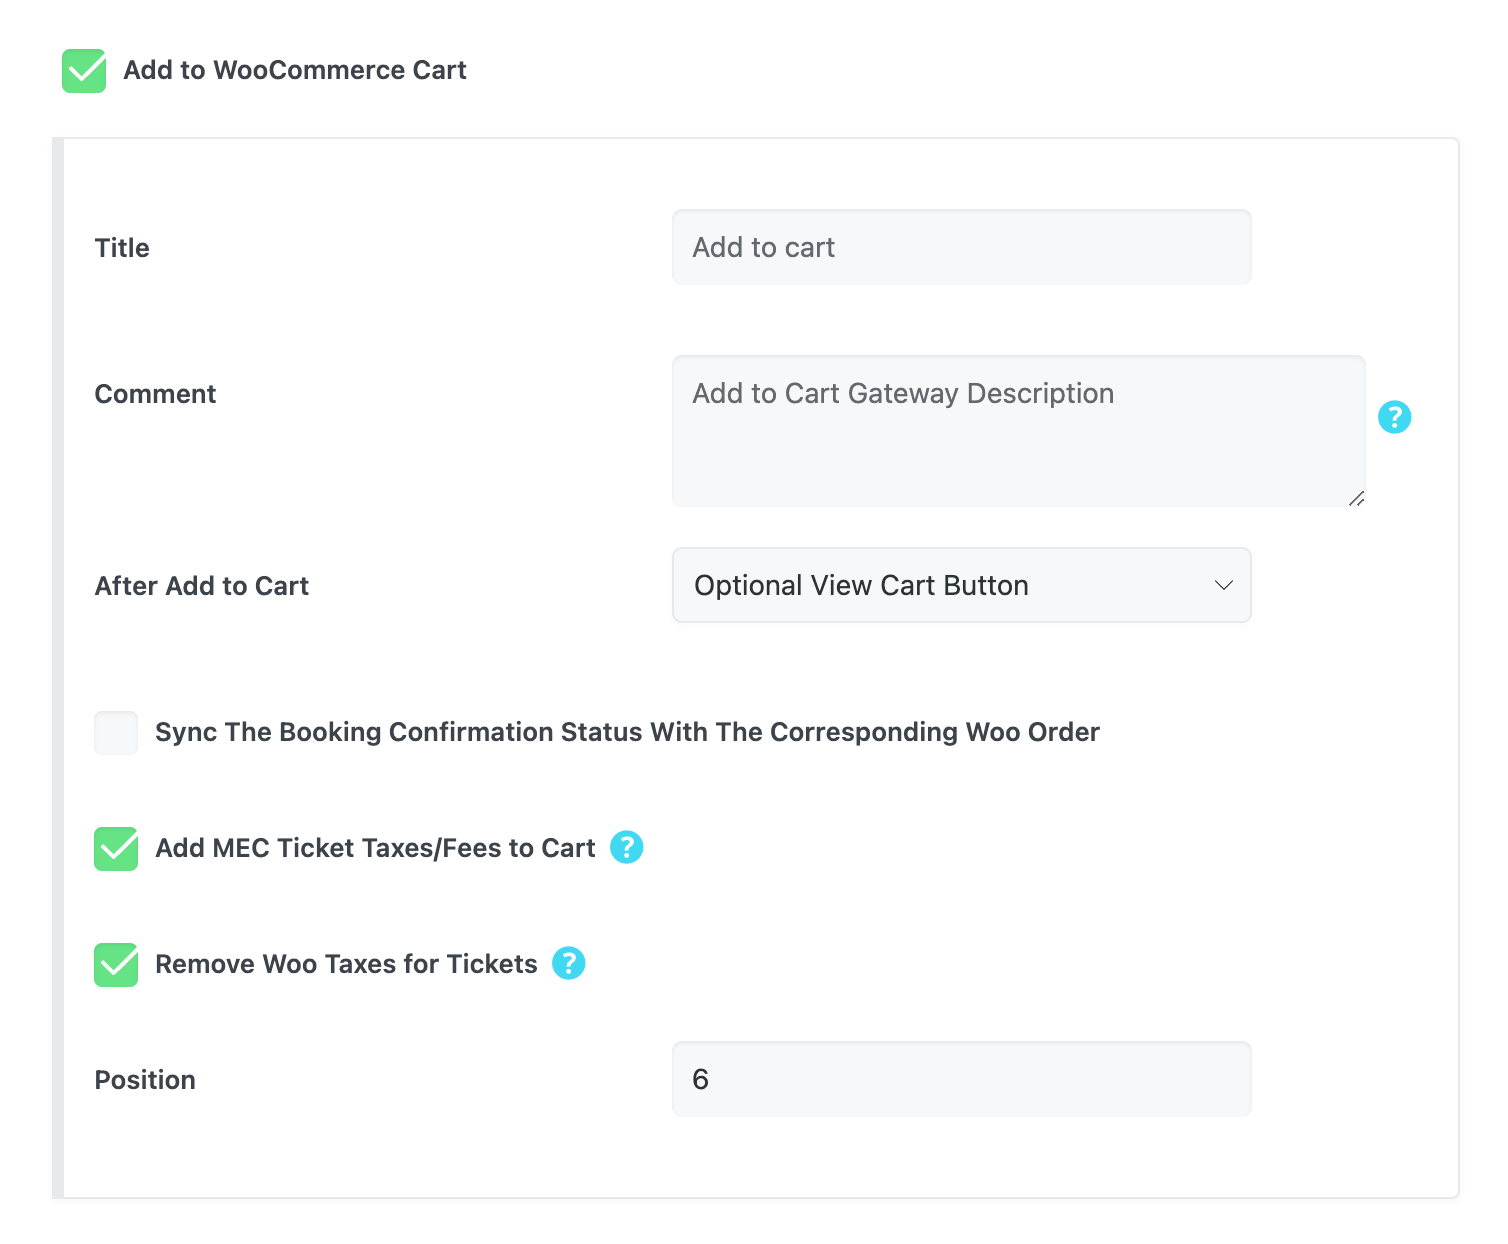Click help icon beside Comment field
This screenshot has width=1508, height=1244.
[x=1394, y=417]
